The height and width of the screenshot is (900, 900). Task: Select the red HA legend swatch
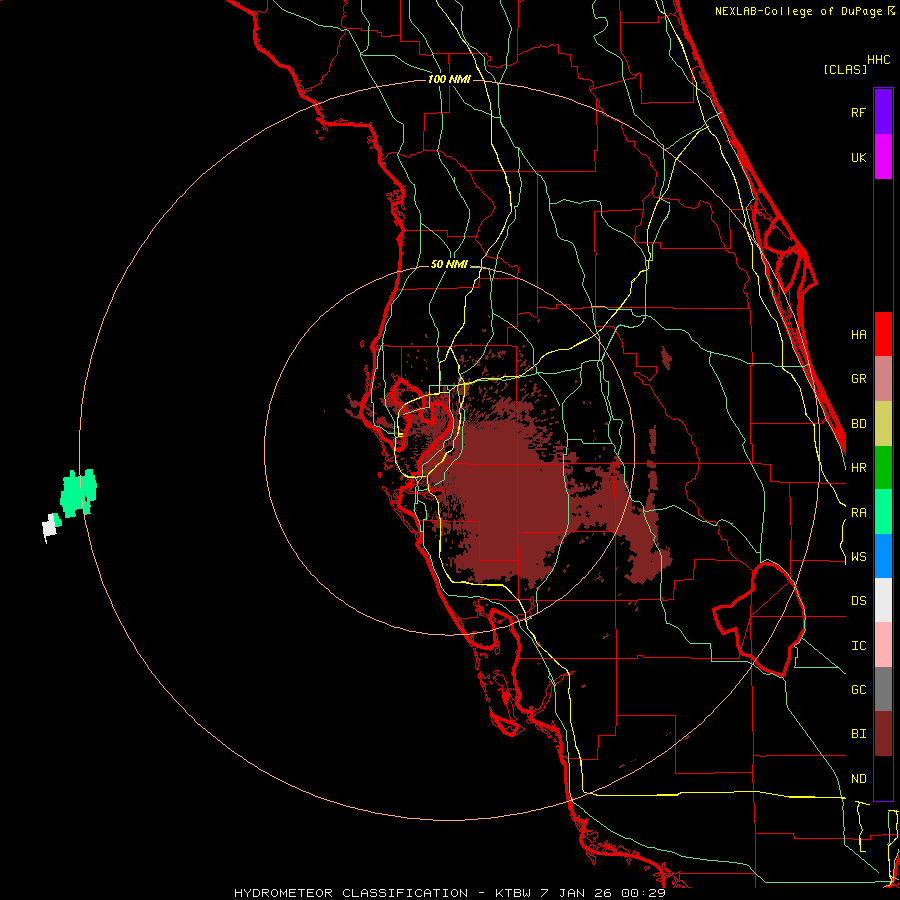[883, 334]
